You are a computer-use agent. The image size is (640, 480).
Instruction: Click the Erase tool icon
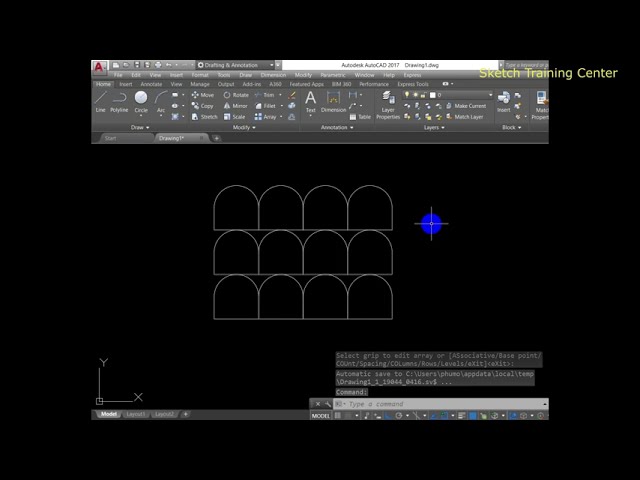click(x=292, y=95)
